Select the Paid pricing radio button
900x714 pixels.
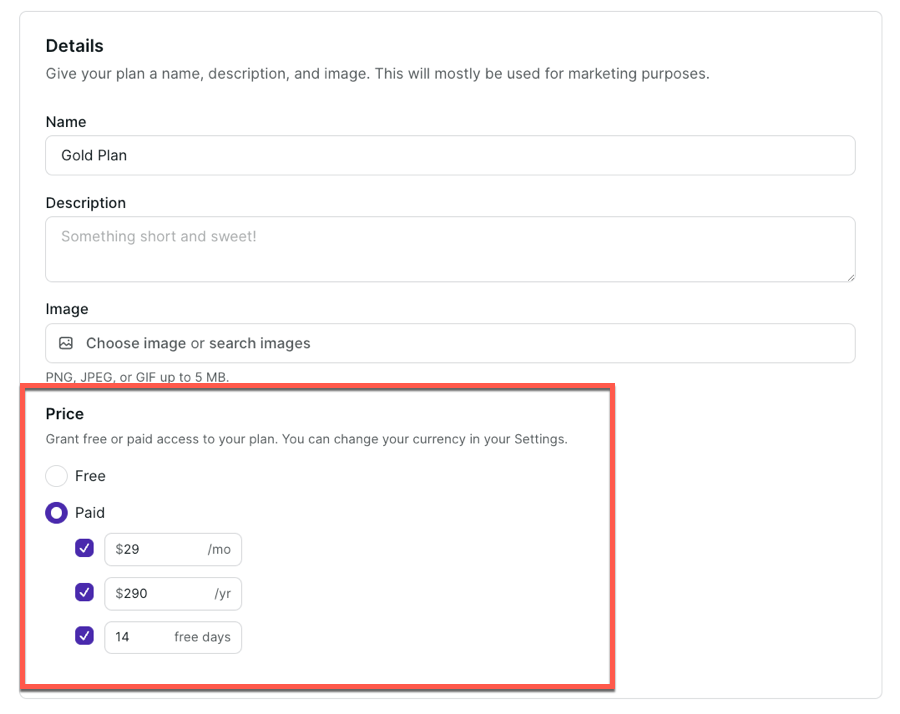(x=57, y=513)
